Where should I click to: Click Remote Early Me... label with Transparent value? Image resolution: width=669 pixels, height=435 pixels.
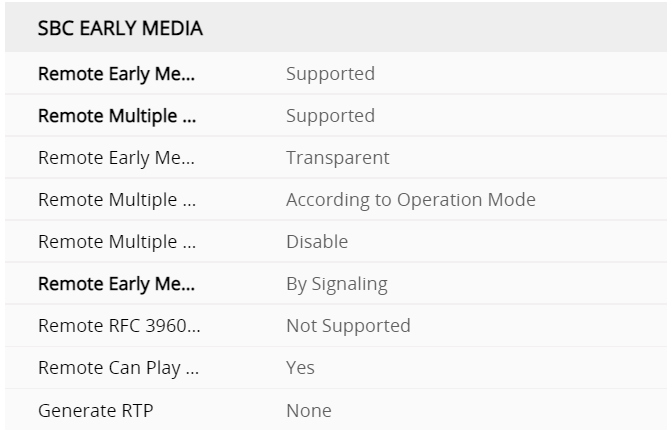[116, 158]
